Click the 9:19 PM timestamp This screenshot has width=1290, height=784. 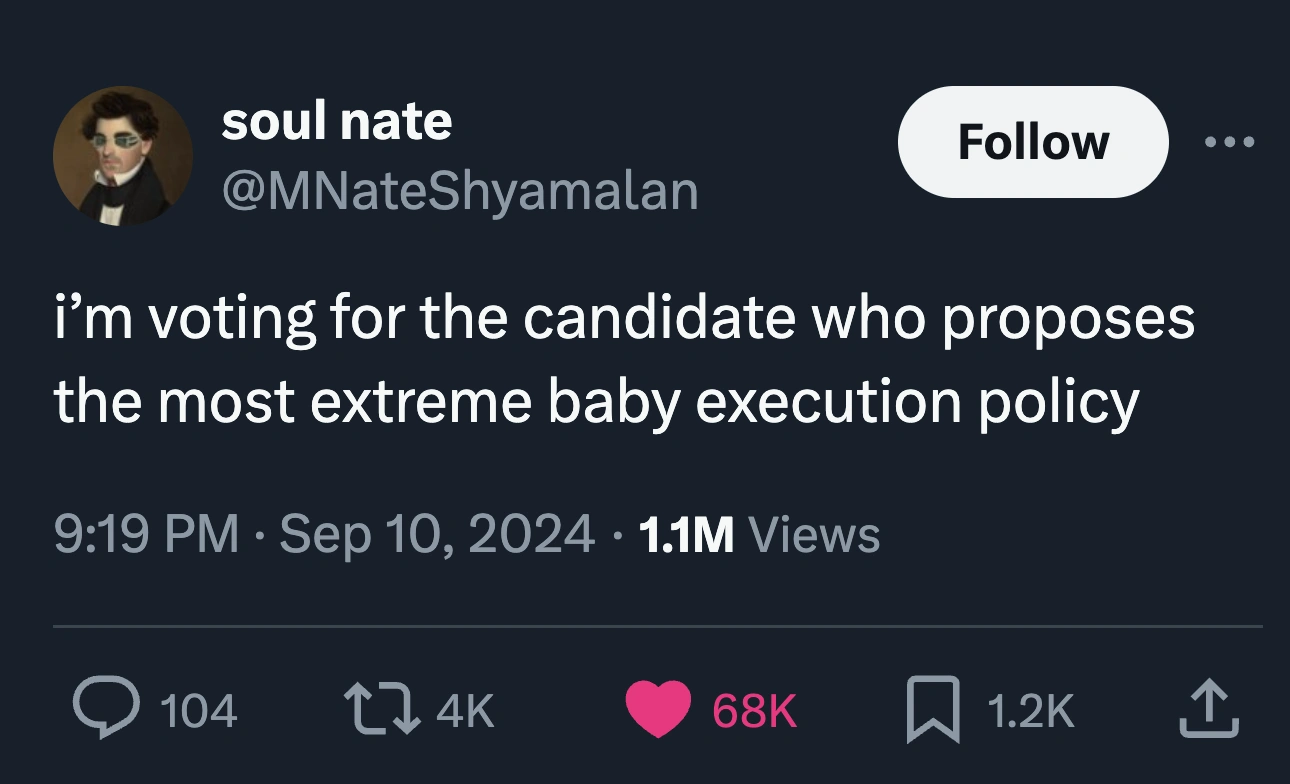click(x=146, y=534)
